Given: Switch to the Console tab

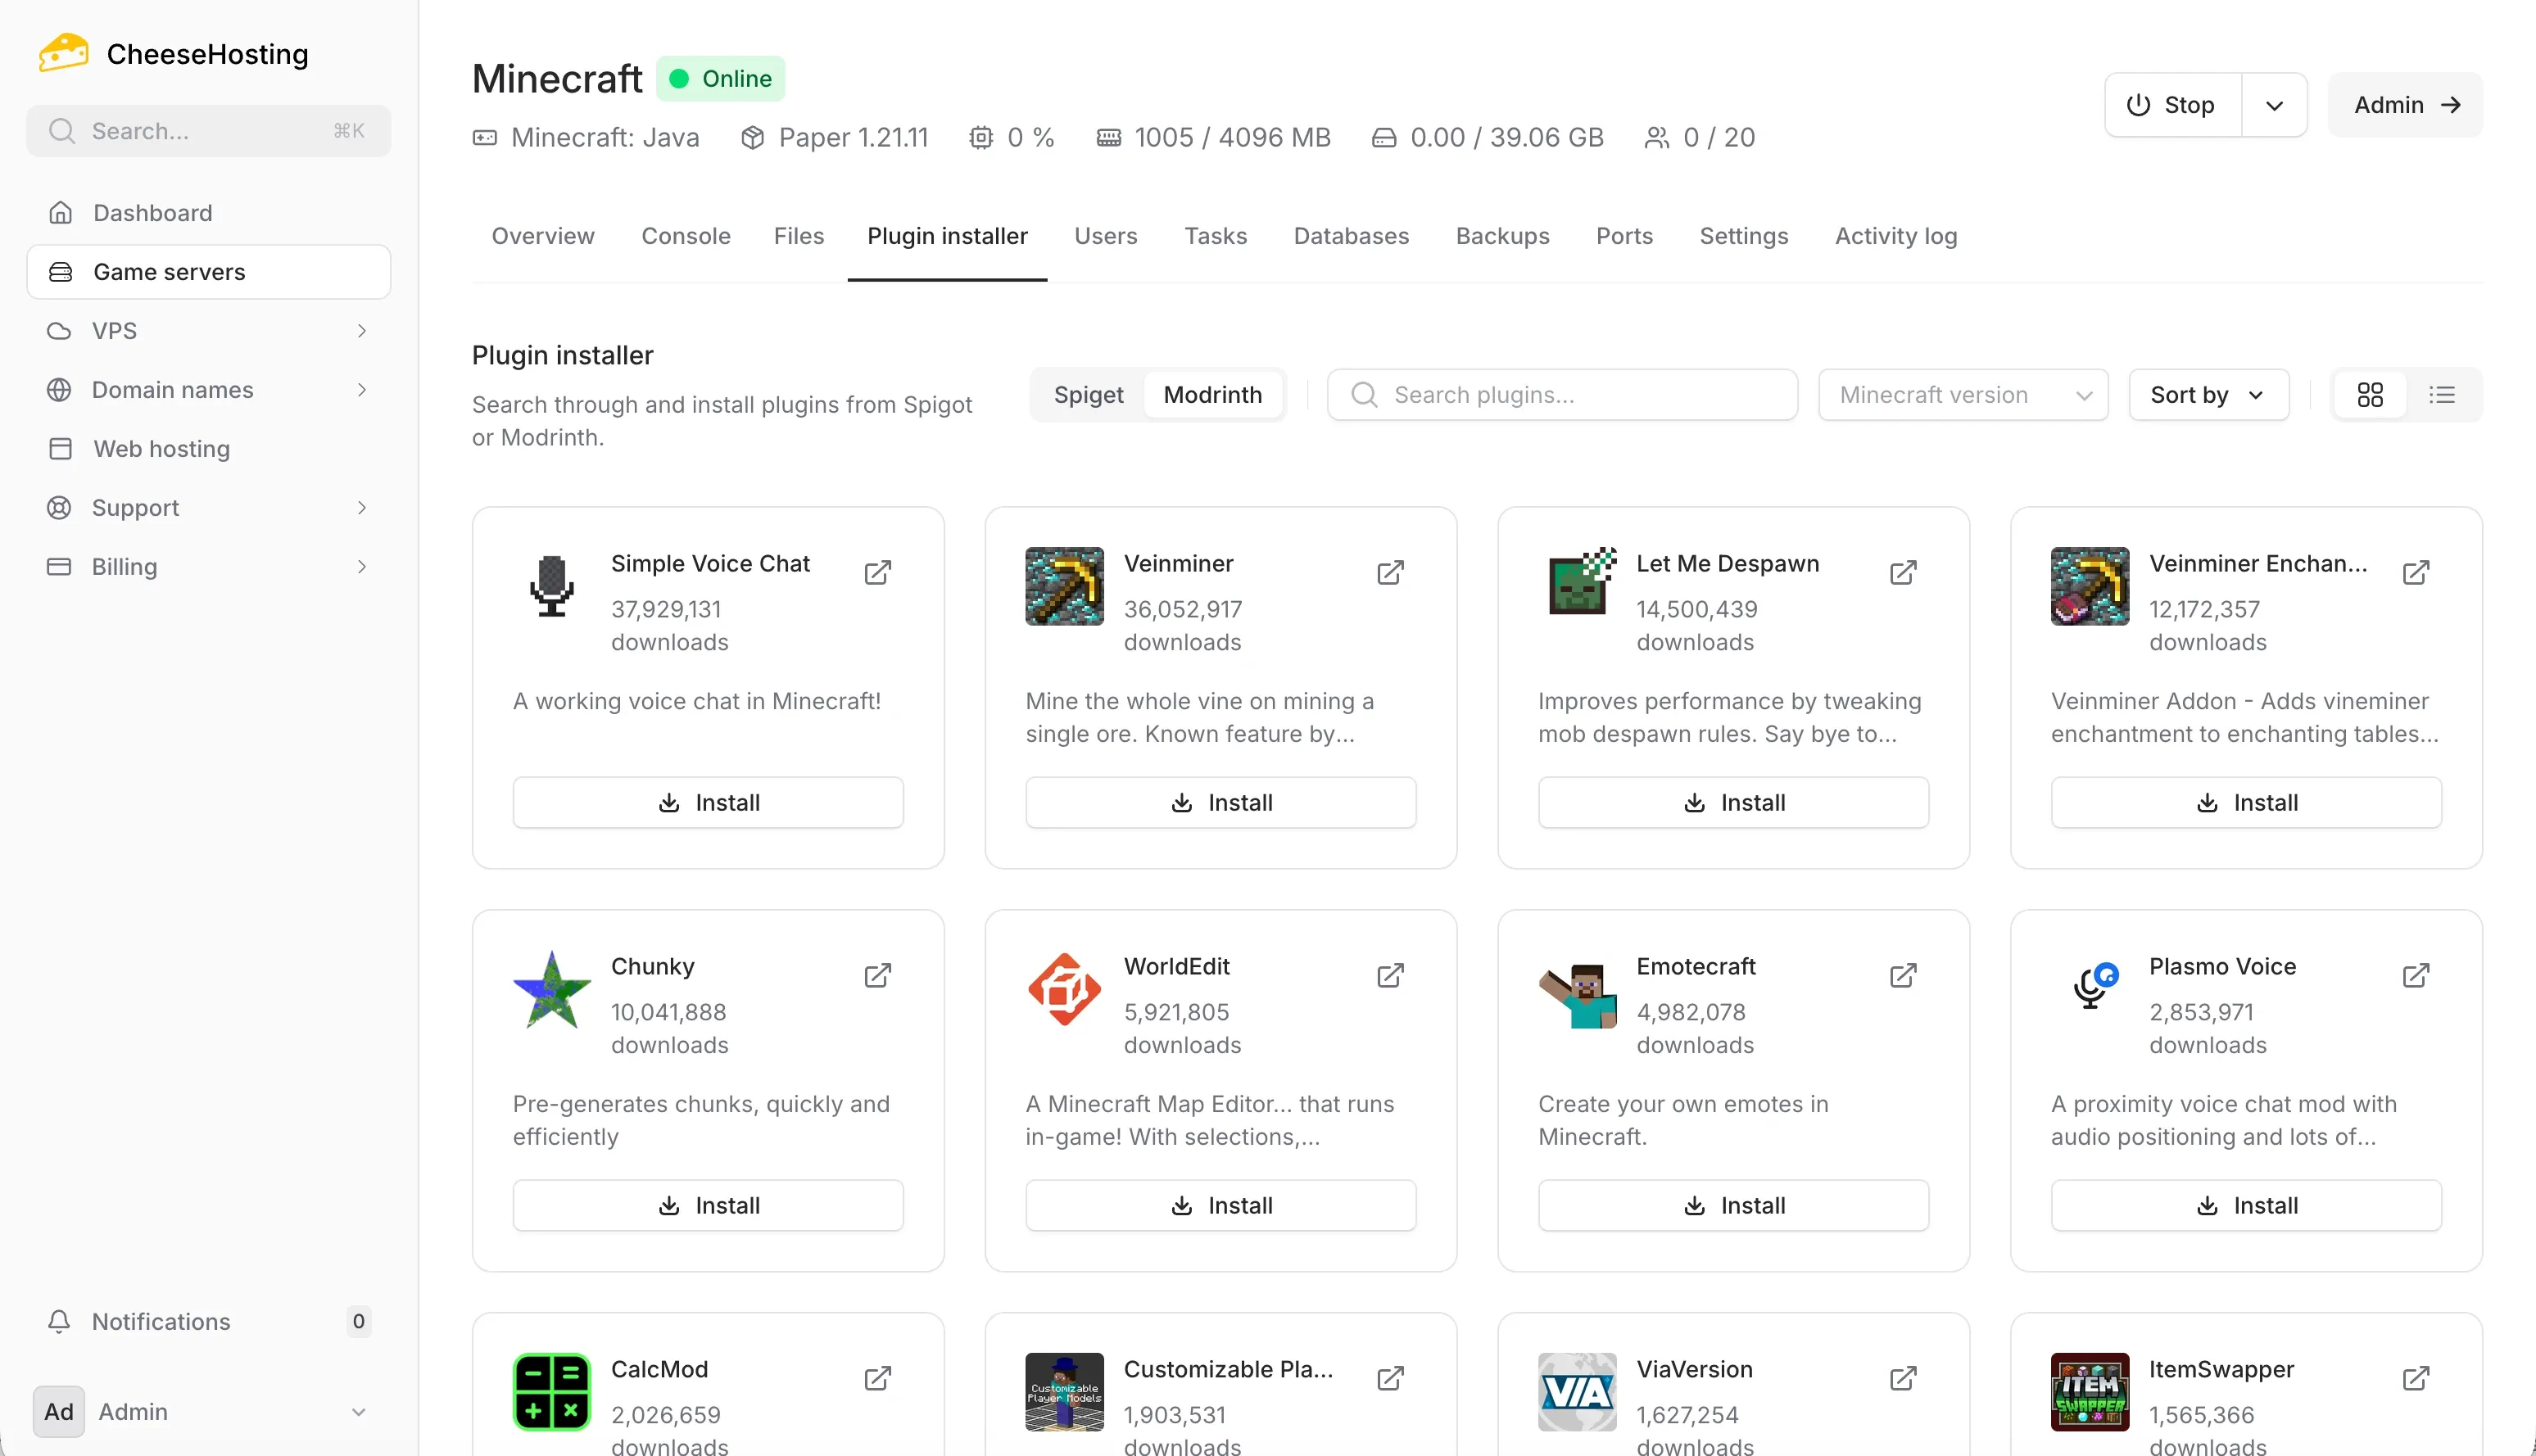Looking at the screenshot, I should click(x=685, y=236).
